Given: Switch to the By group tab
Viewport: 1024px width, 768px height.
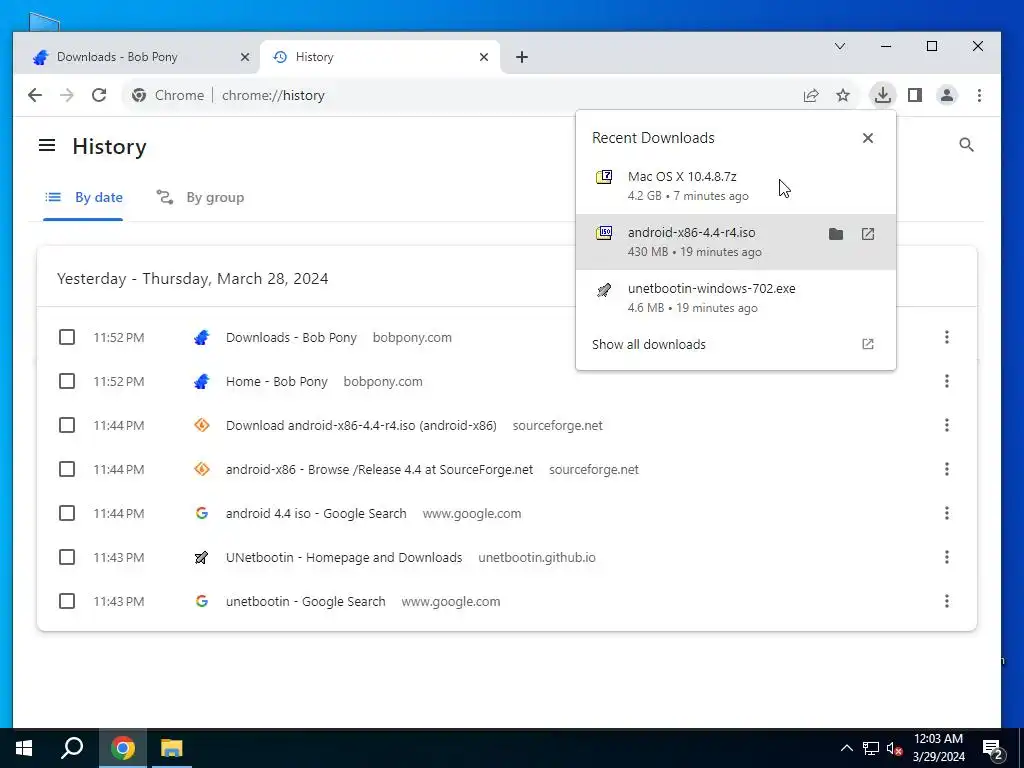Looking at the screenshot, I should coord(200,197).
